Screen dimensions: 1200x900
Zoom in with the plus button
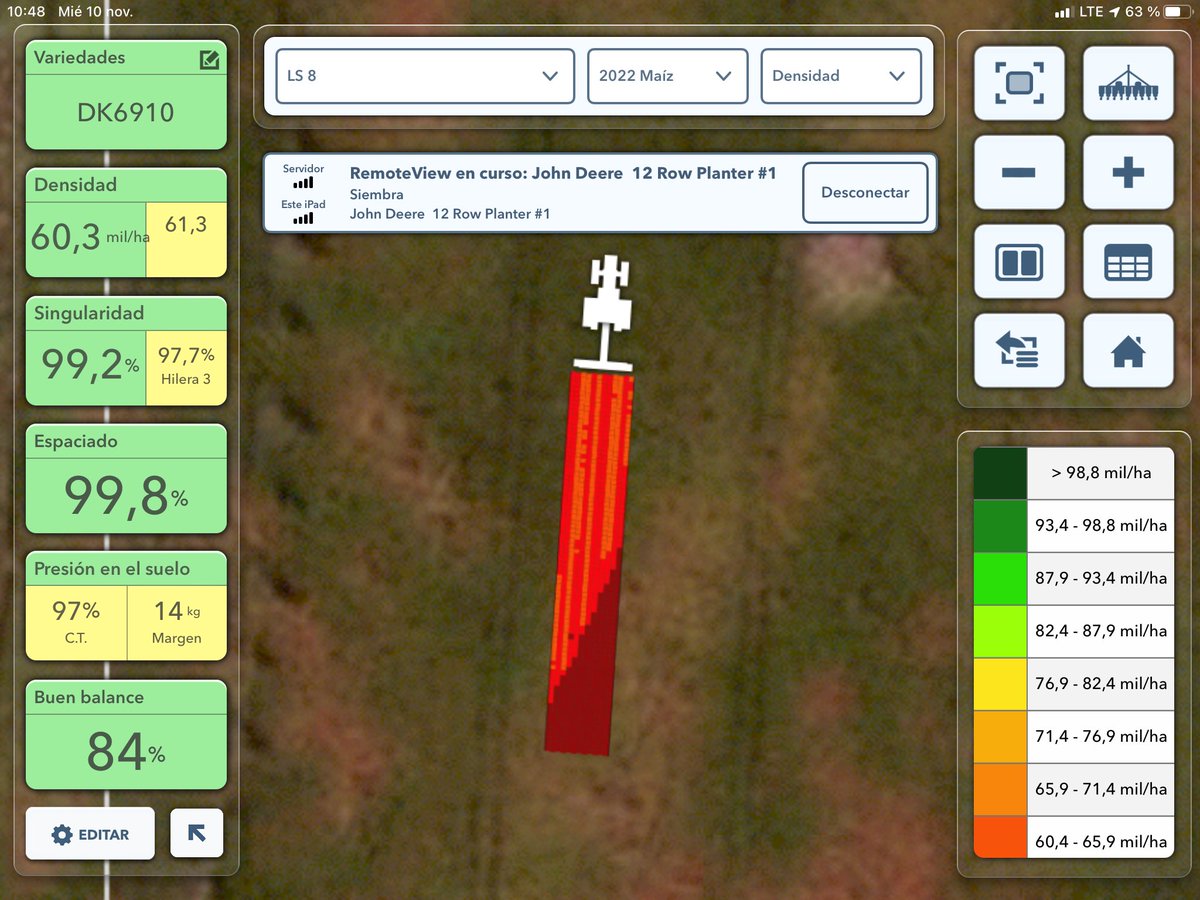point(1128,173)
